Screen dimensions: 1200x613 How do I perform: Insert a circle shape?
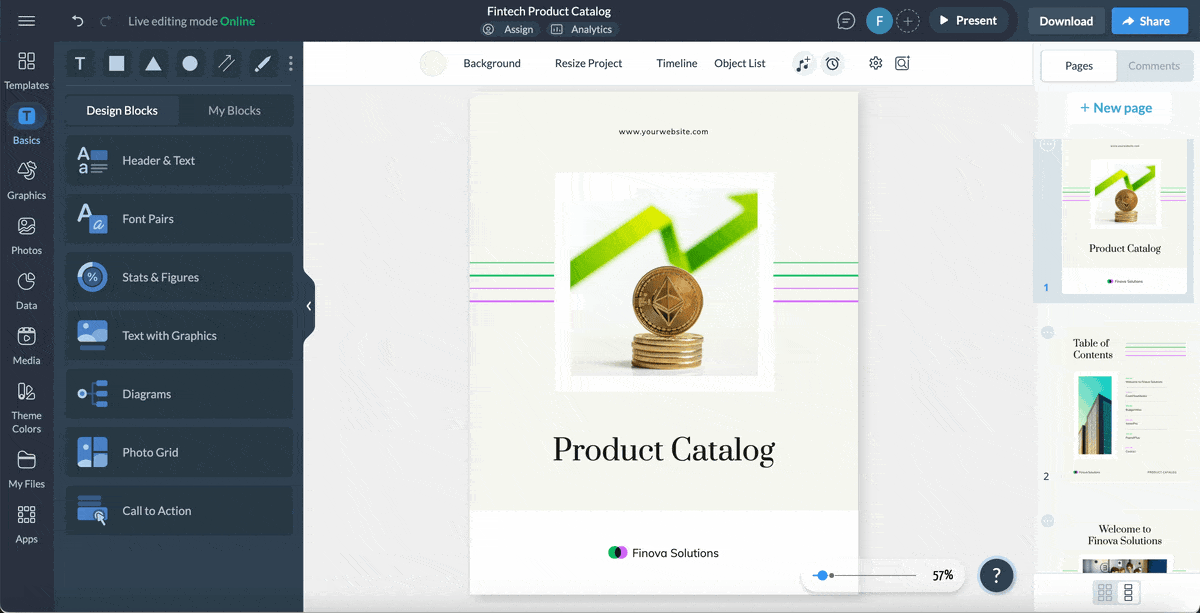point(189,63)
